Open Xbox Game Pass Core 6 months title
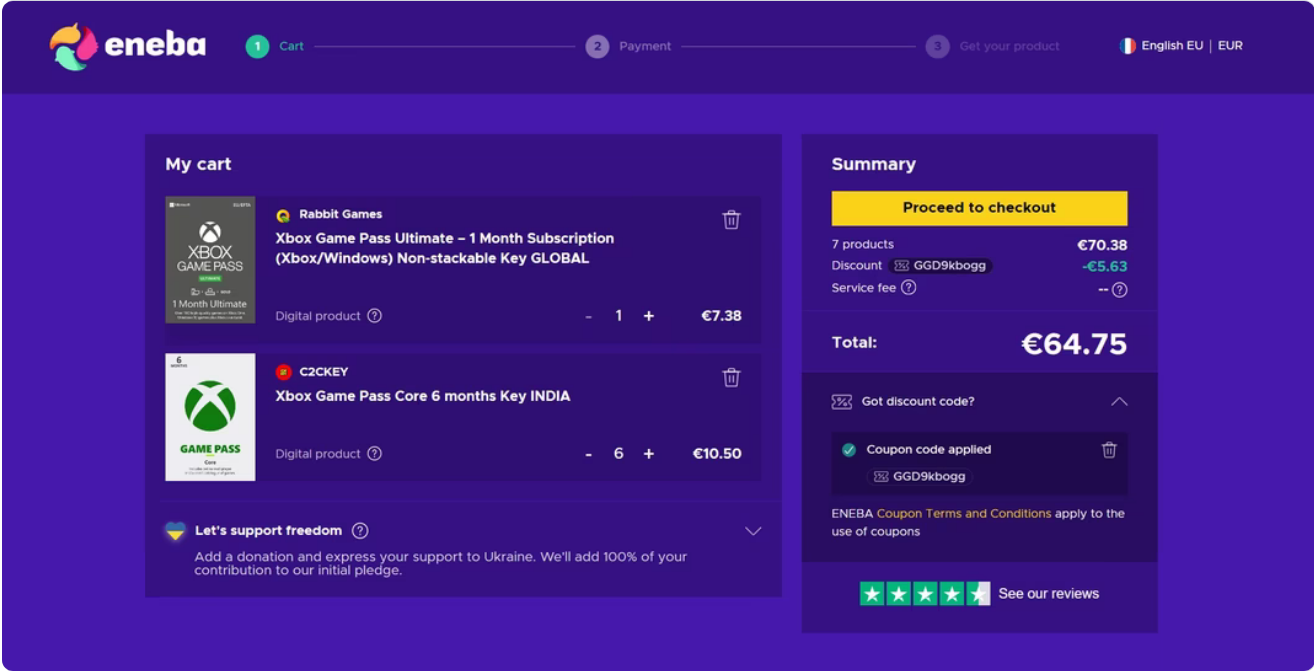This screenshot has width=1314, height=671. click(423, 396)
